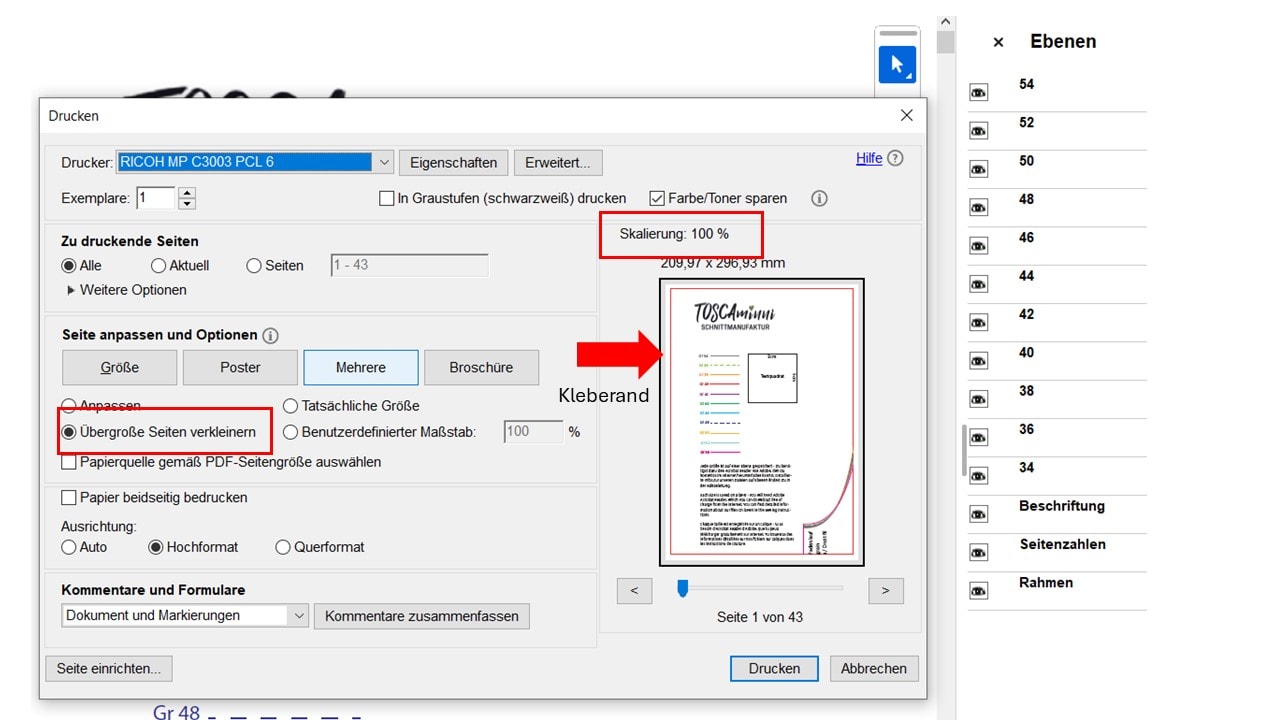Open the Hilfe link
Viewport: 1280px width, 720px height.
(x=869, y=158)
